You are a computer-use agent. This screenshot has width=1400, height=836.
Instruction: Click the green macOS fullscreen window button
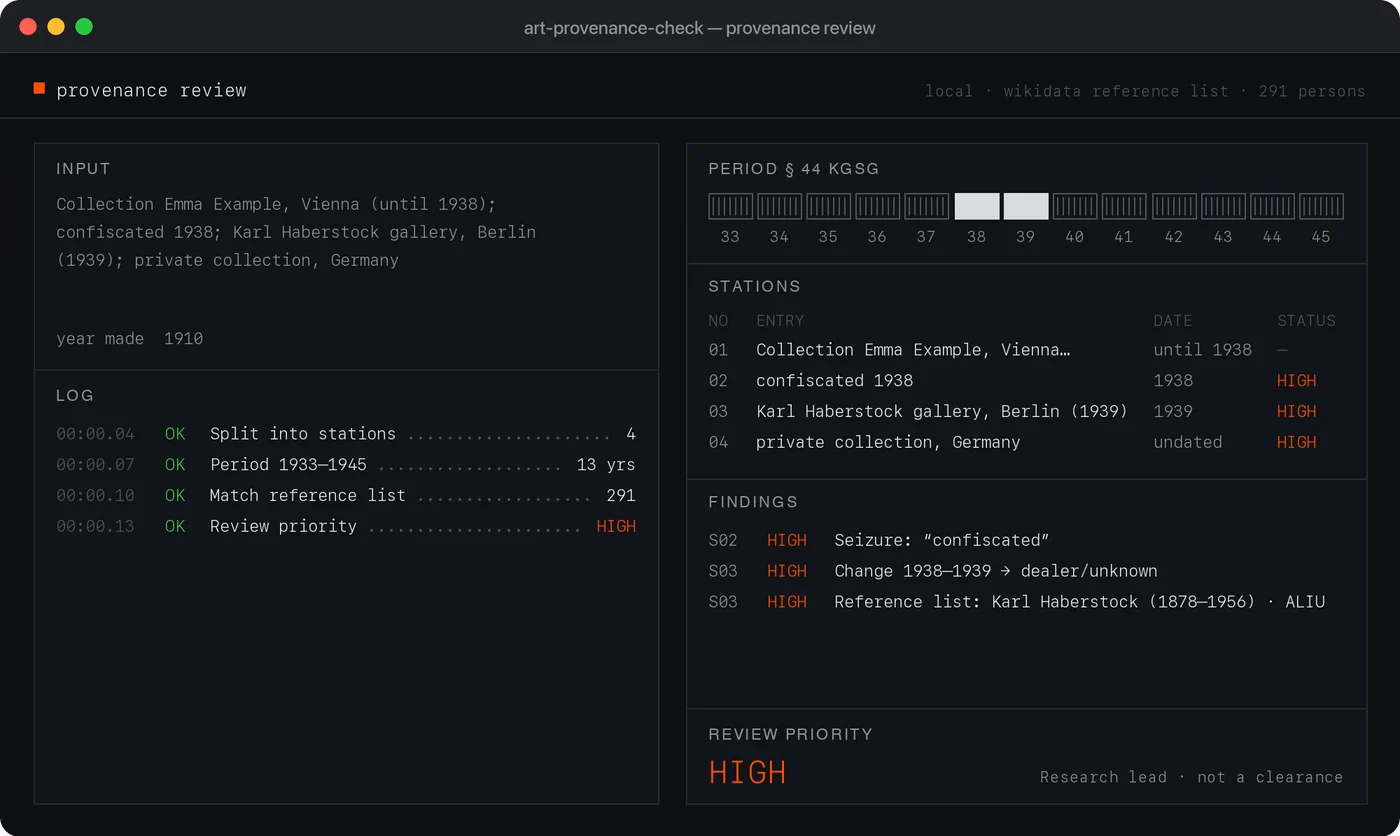coord(84,27)
